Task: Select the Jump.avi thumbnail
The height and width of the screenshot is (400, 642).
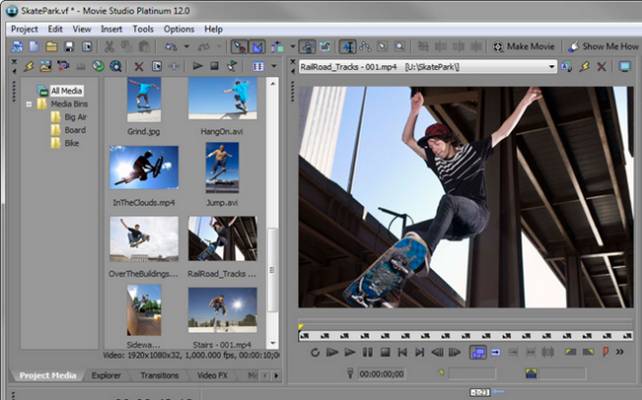Action: (222, 167)
